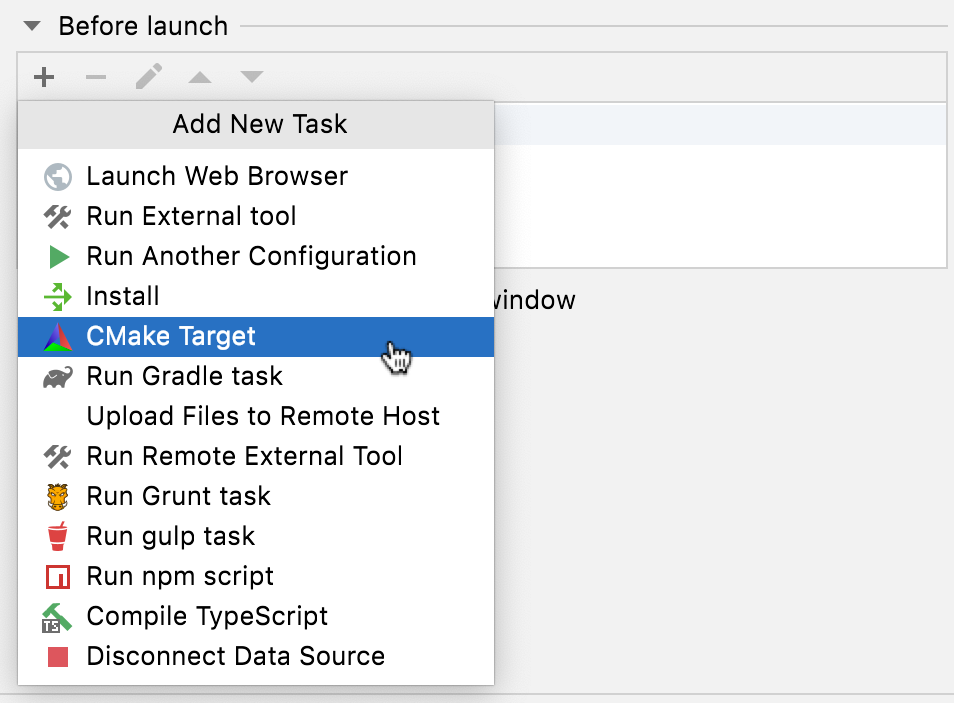Click the globe icon beside Launch Web Browser
This screenshot has width=954, height=703.
(57, 176)
